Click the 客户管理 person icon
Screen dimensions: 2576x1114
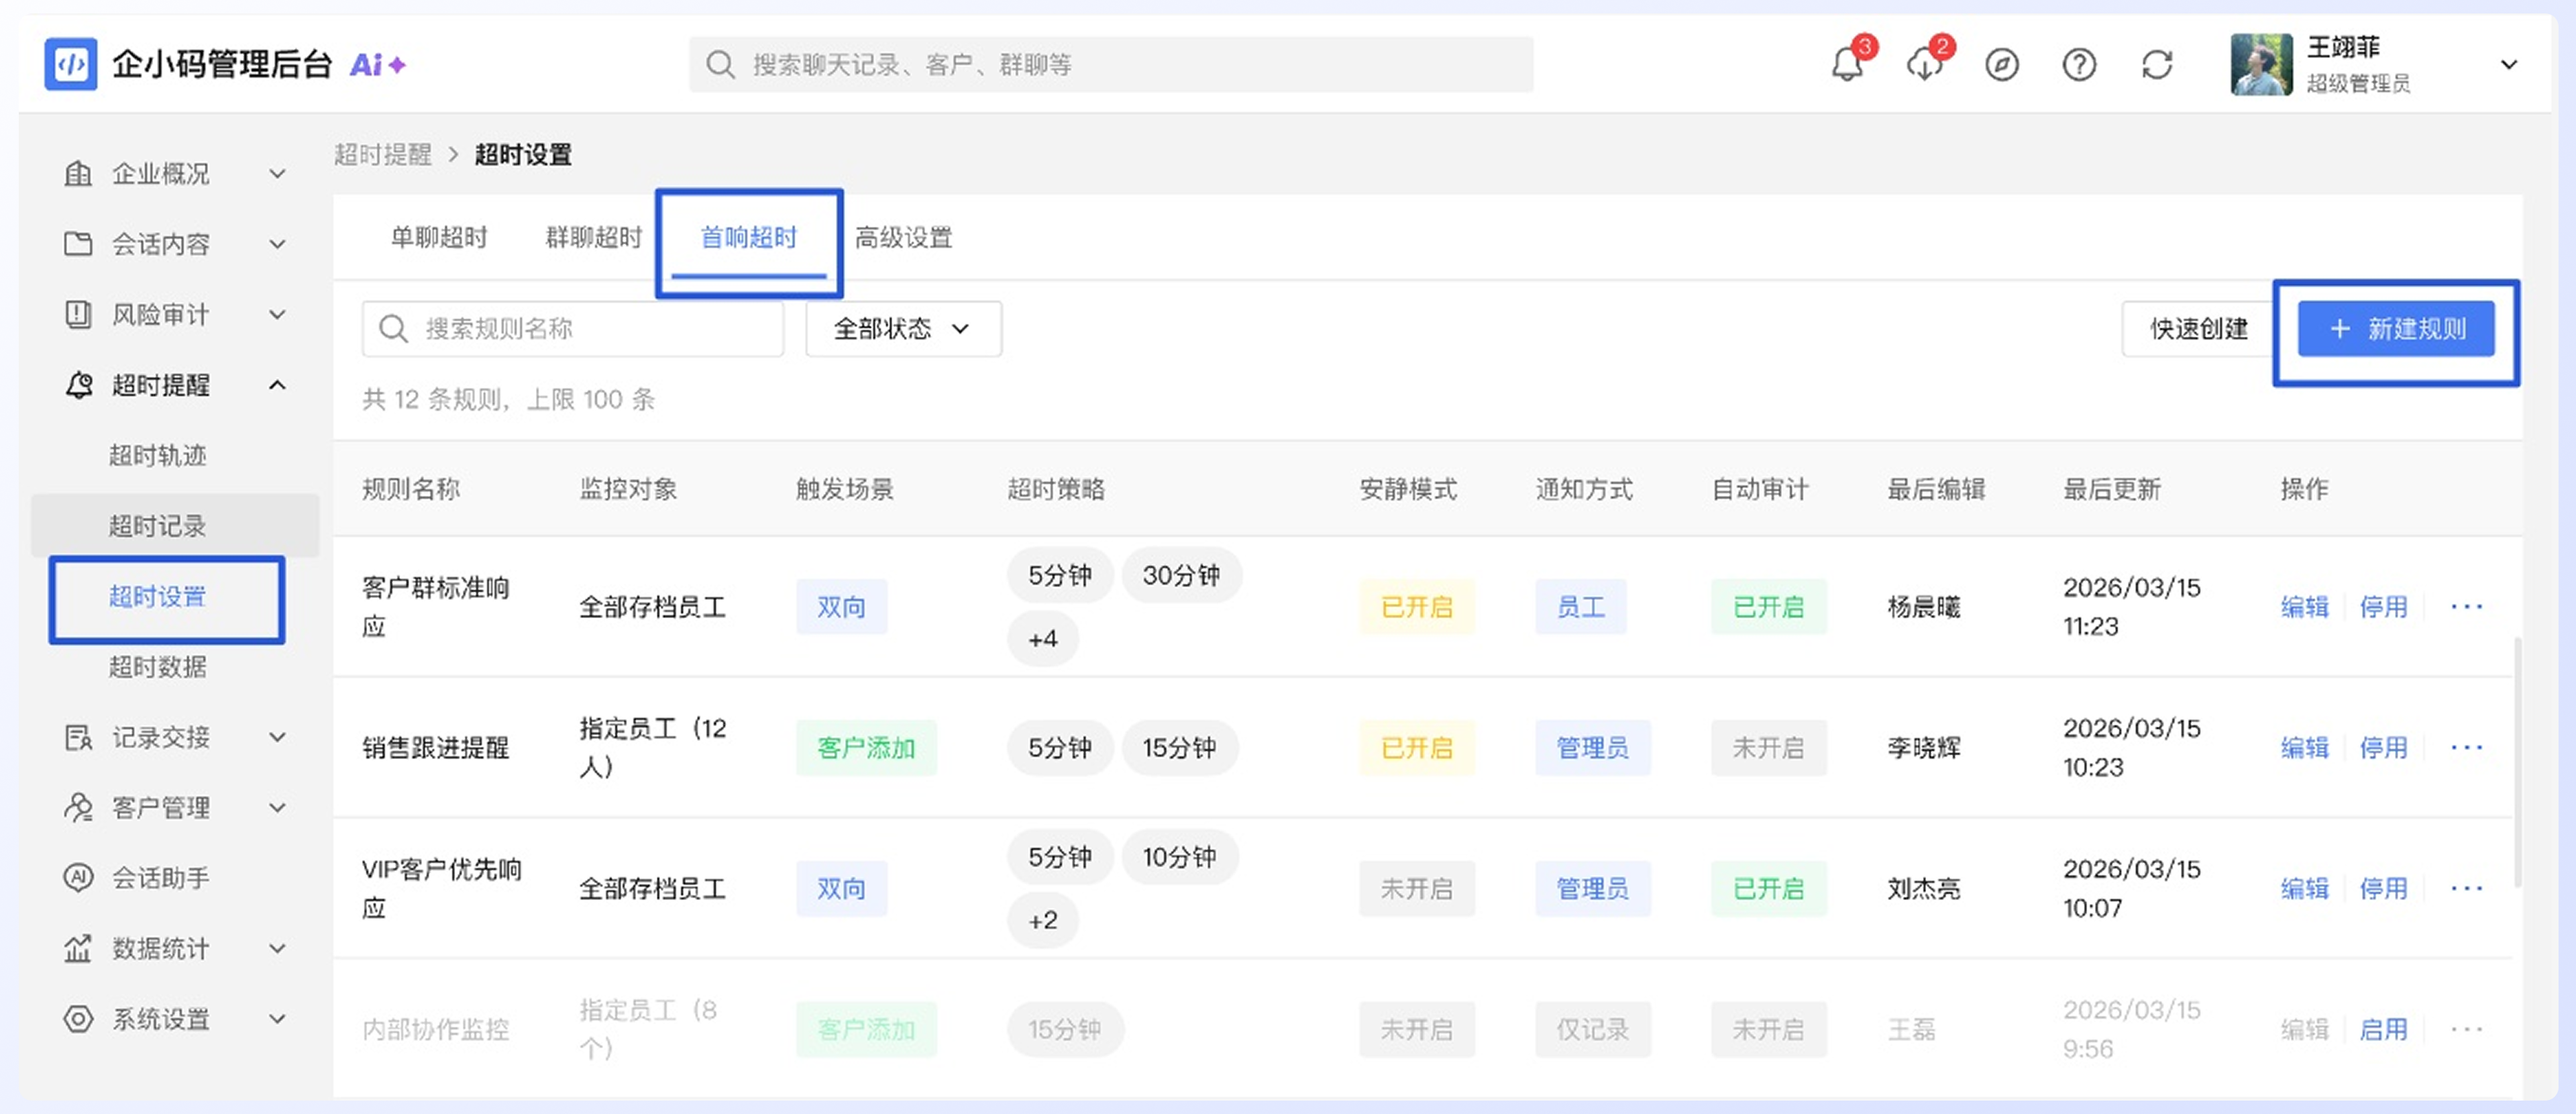coord(78,808)
